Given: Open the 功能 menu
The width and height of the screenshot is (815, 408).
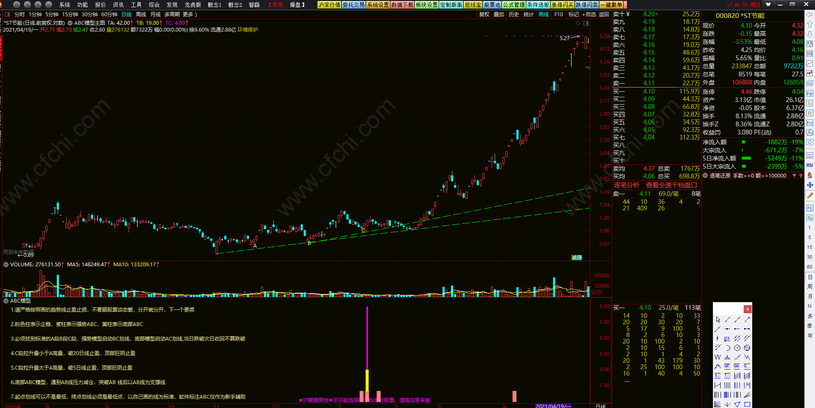Looking at the screenshot, I should (x=82, y=5).
